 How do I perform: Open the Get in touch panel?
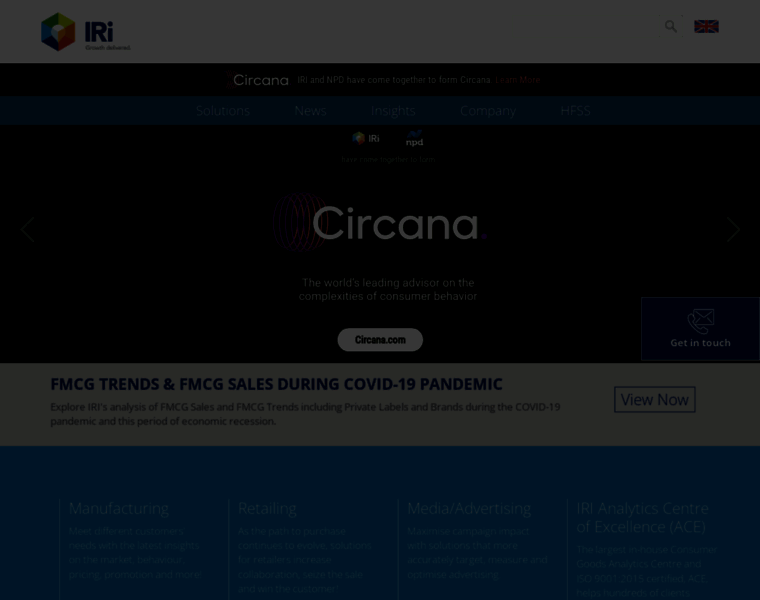click(x=700, y=329)
